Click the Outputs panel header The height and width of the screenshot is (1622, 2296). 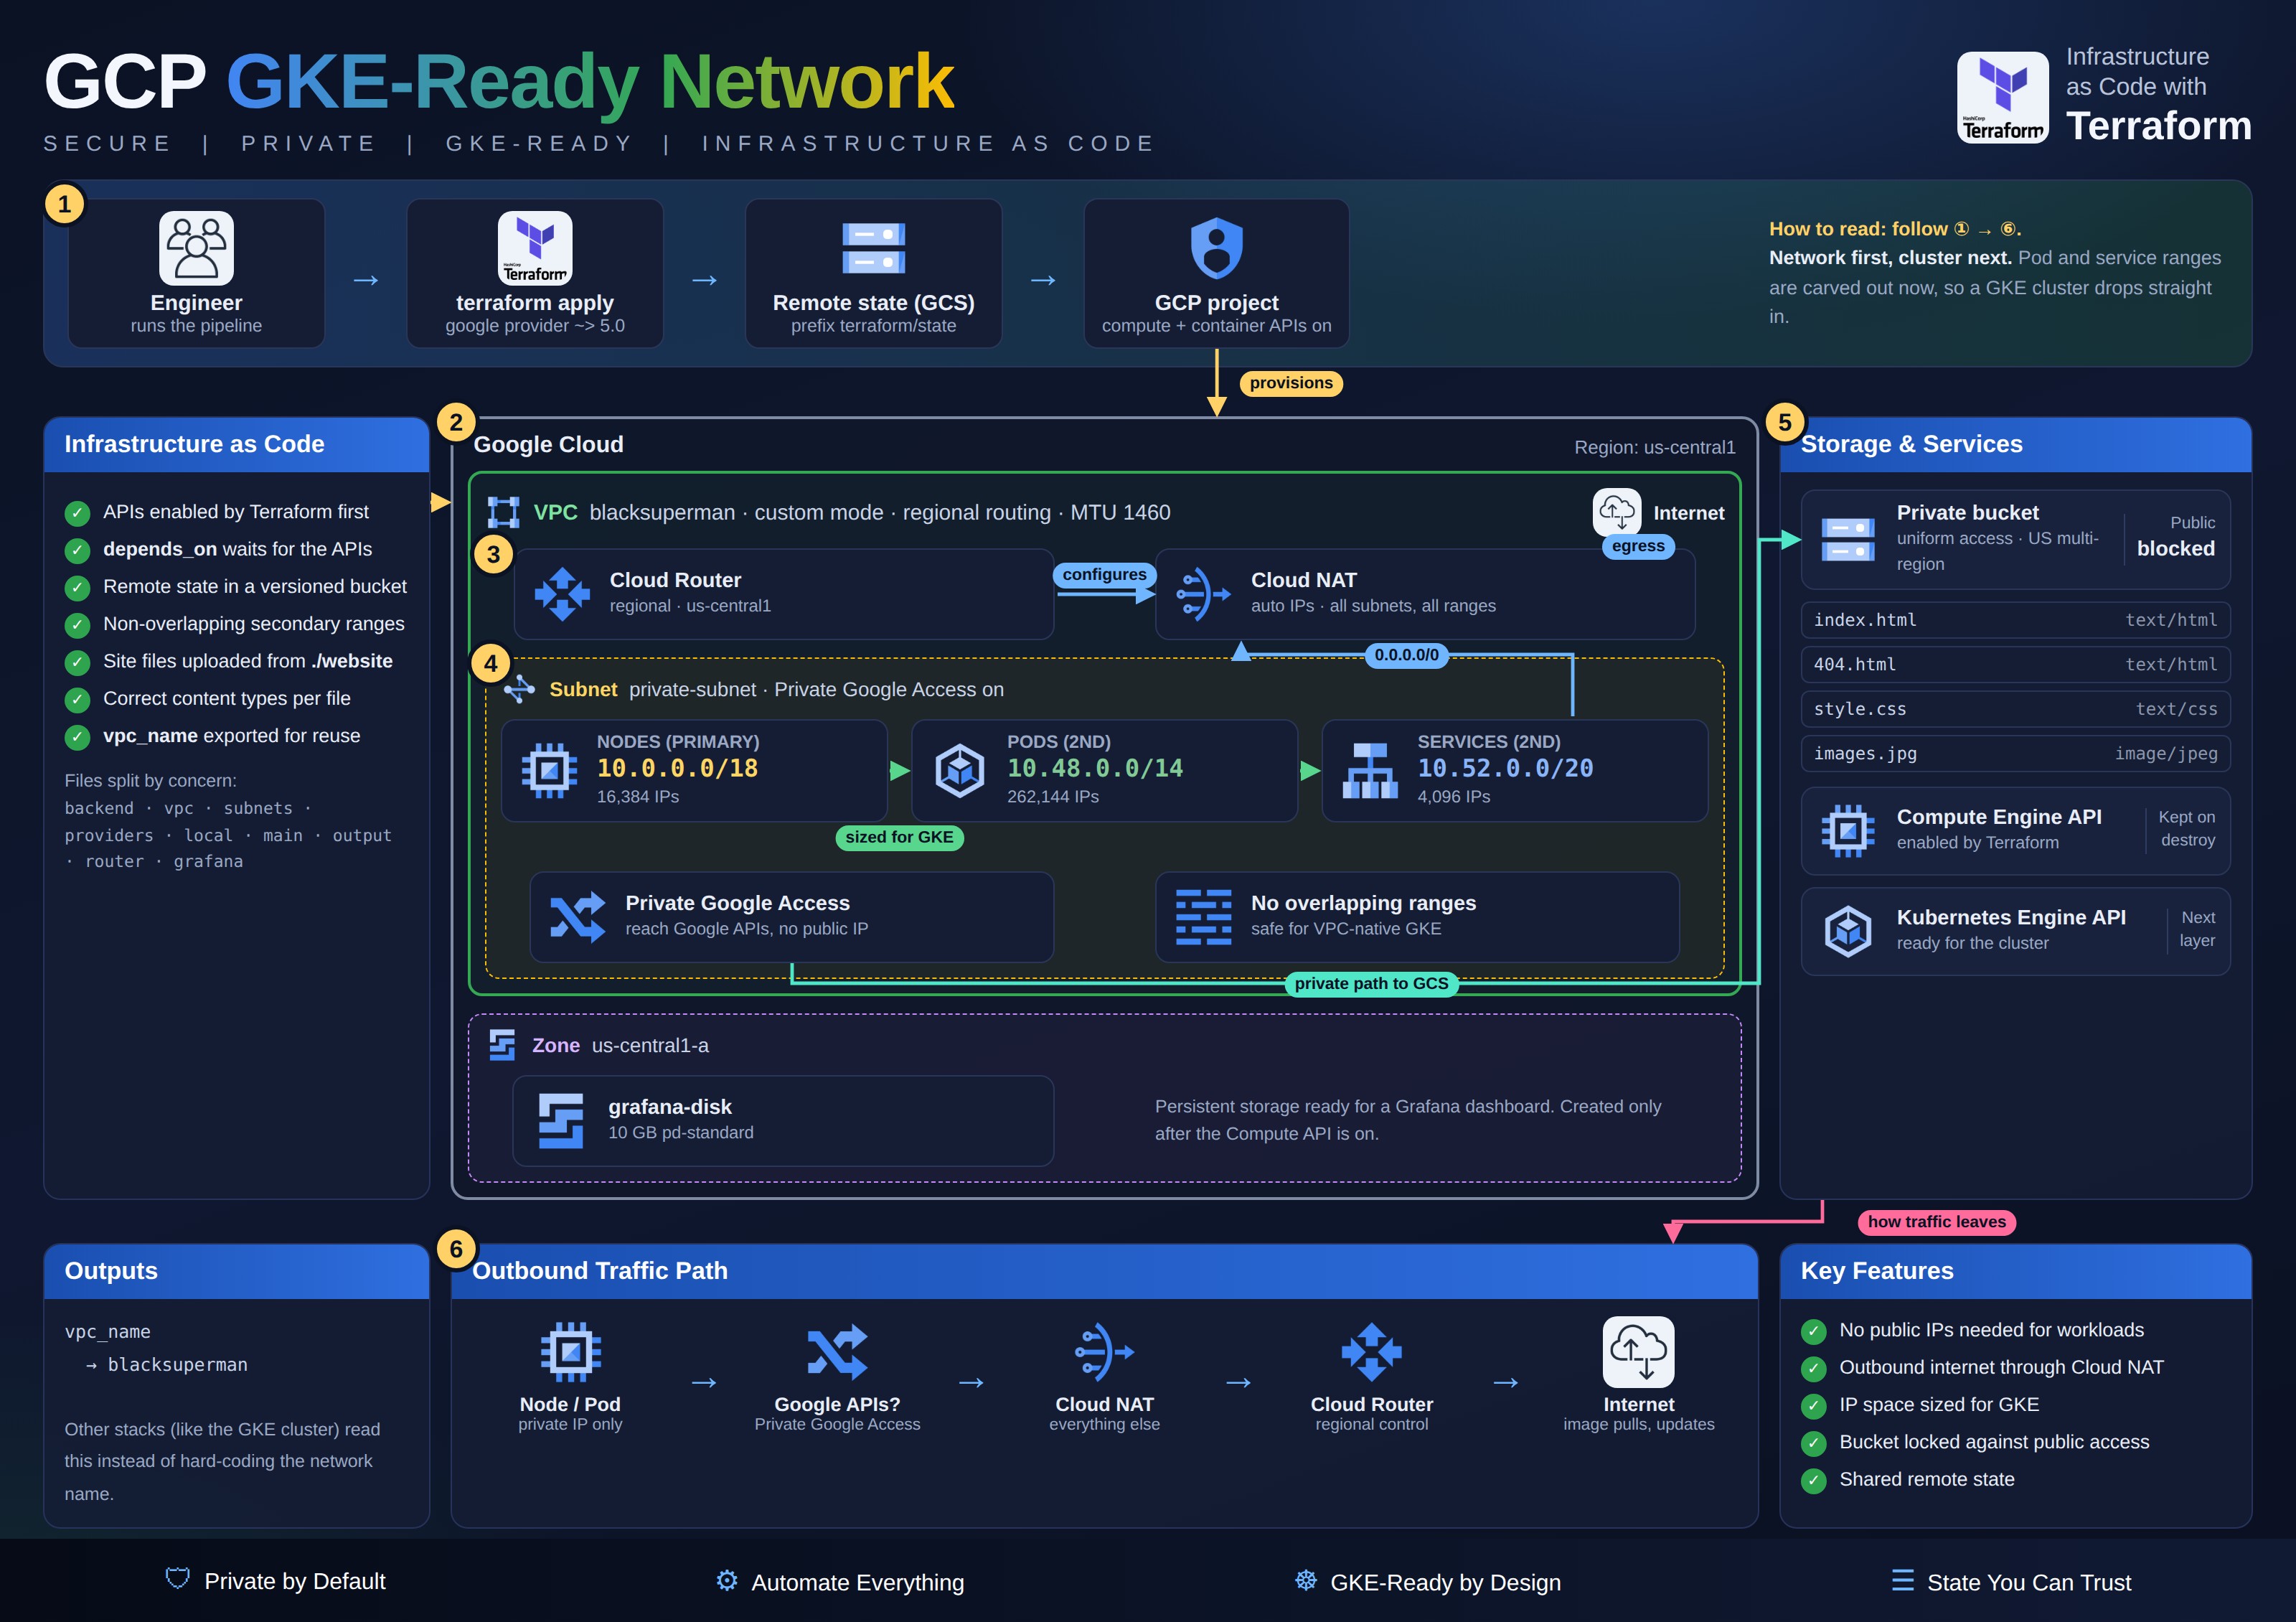[237, 1271]
